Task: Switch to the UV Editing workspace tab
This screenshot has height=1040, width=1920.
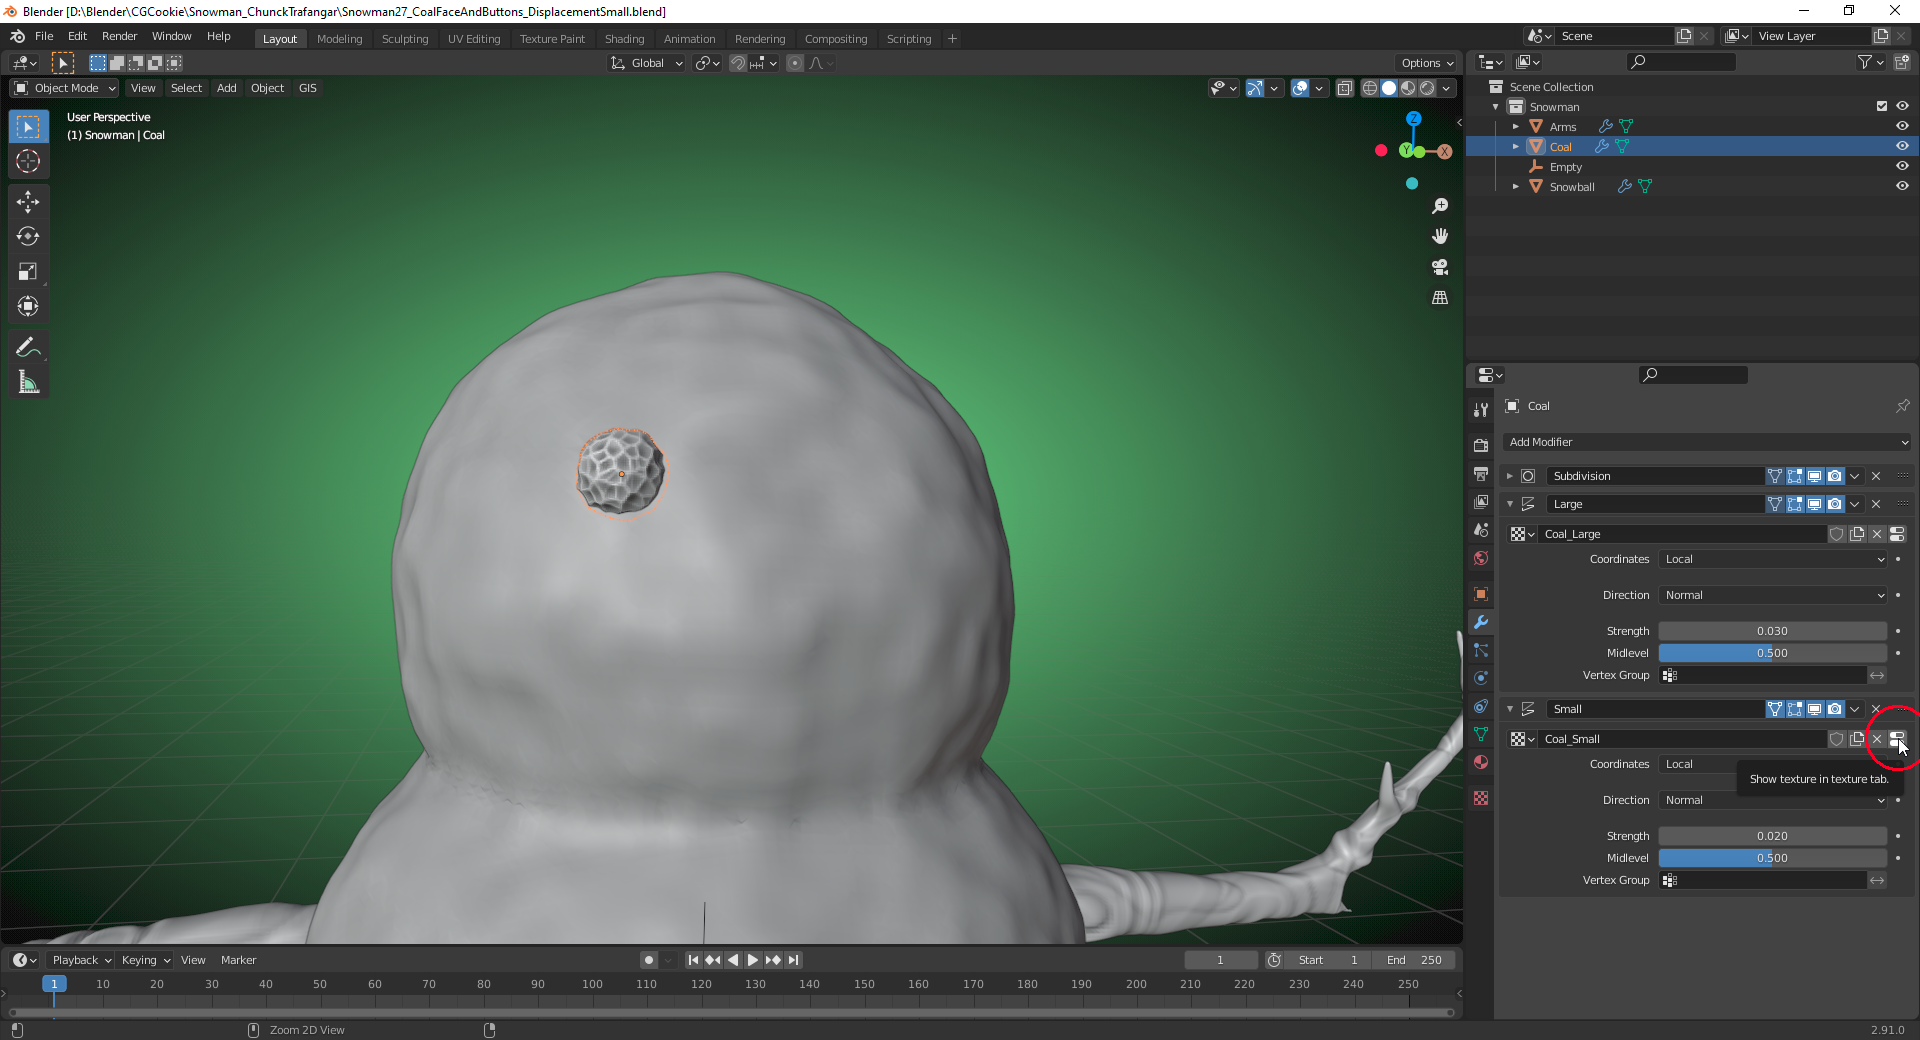Action: pyautogui.click(x=474, y=39)
